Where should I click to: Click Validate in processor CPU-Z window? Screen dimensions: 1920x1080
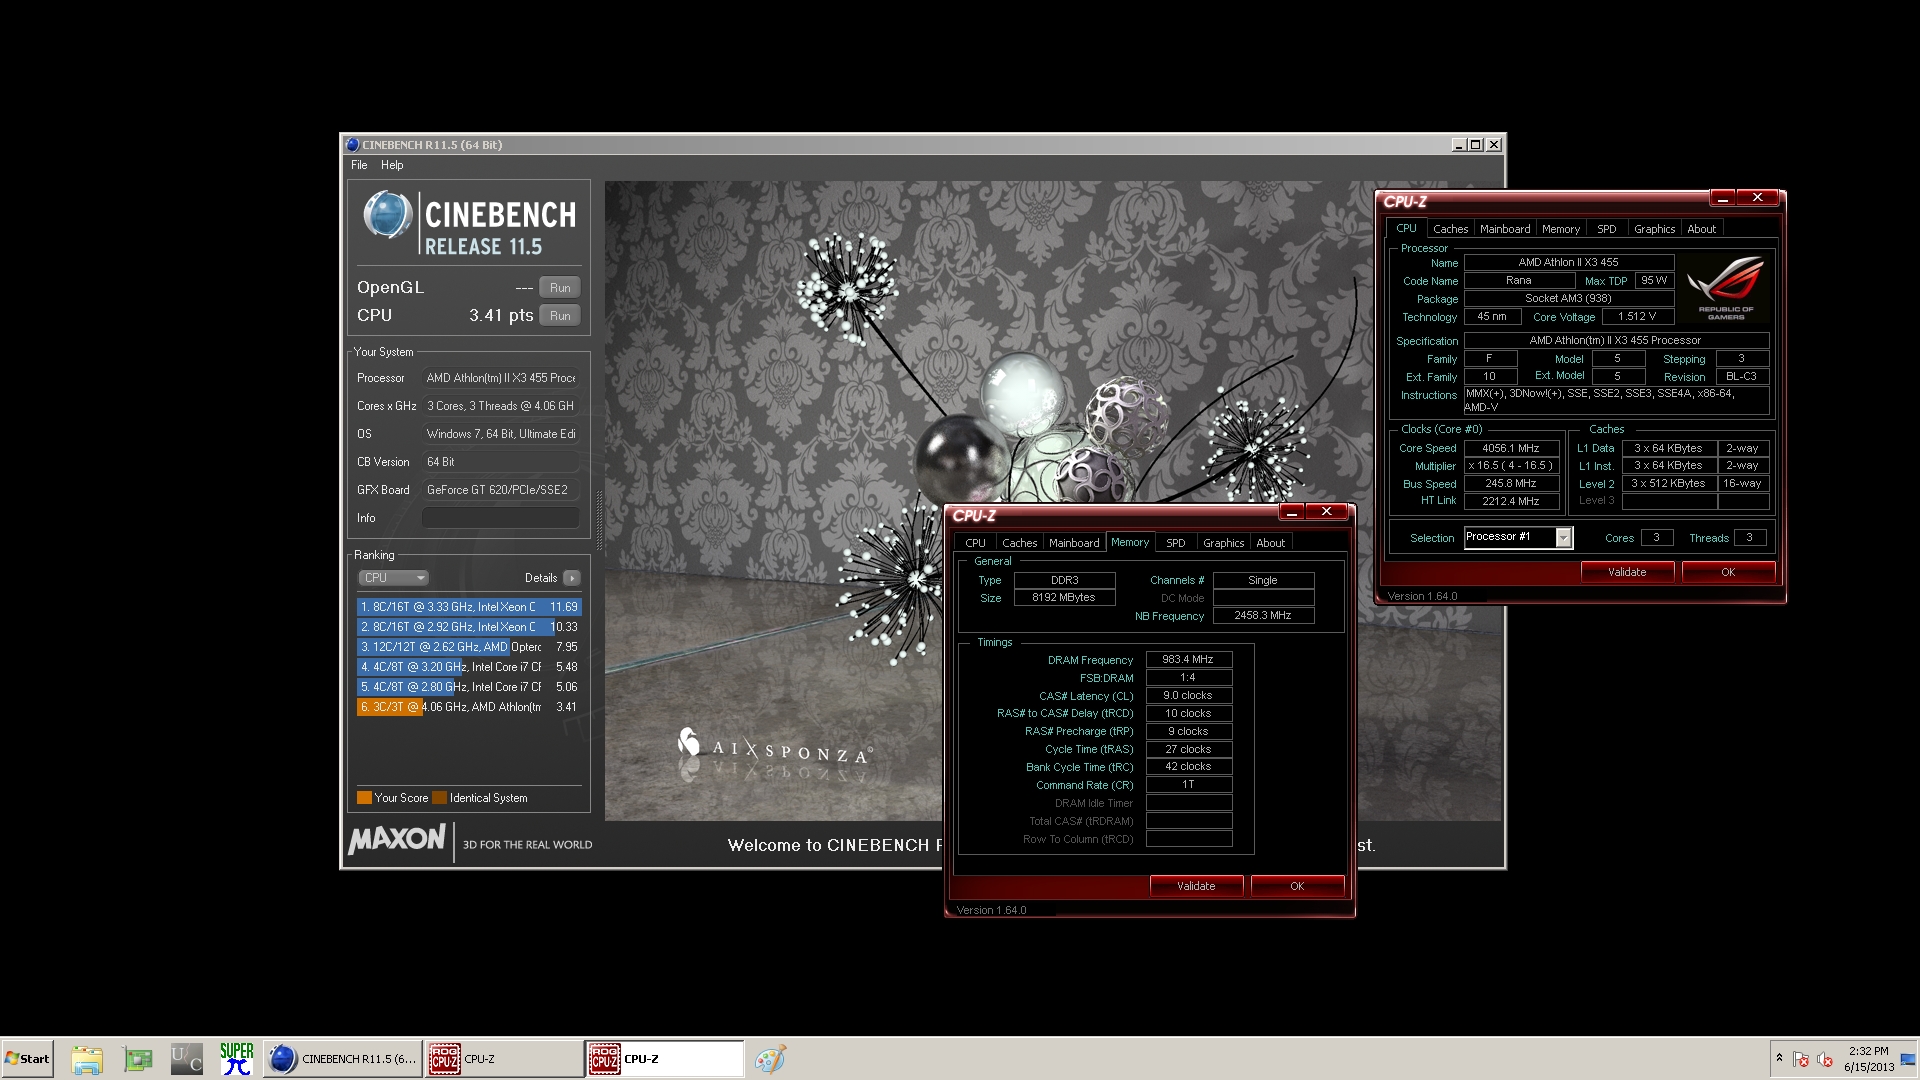click(x=1627, y=572)
